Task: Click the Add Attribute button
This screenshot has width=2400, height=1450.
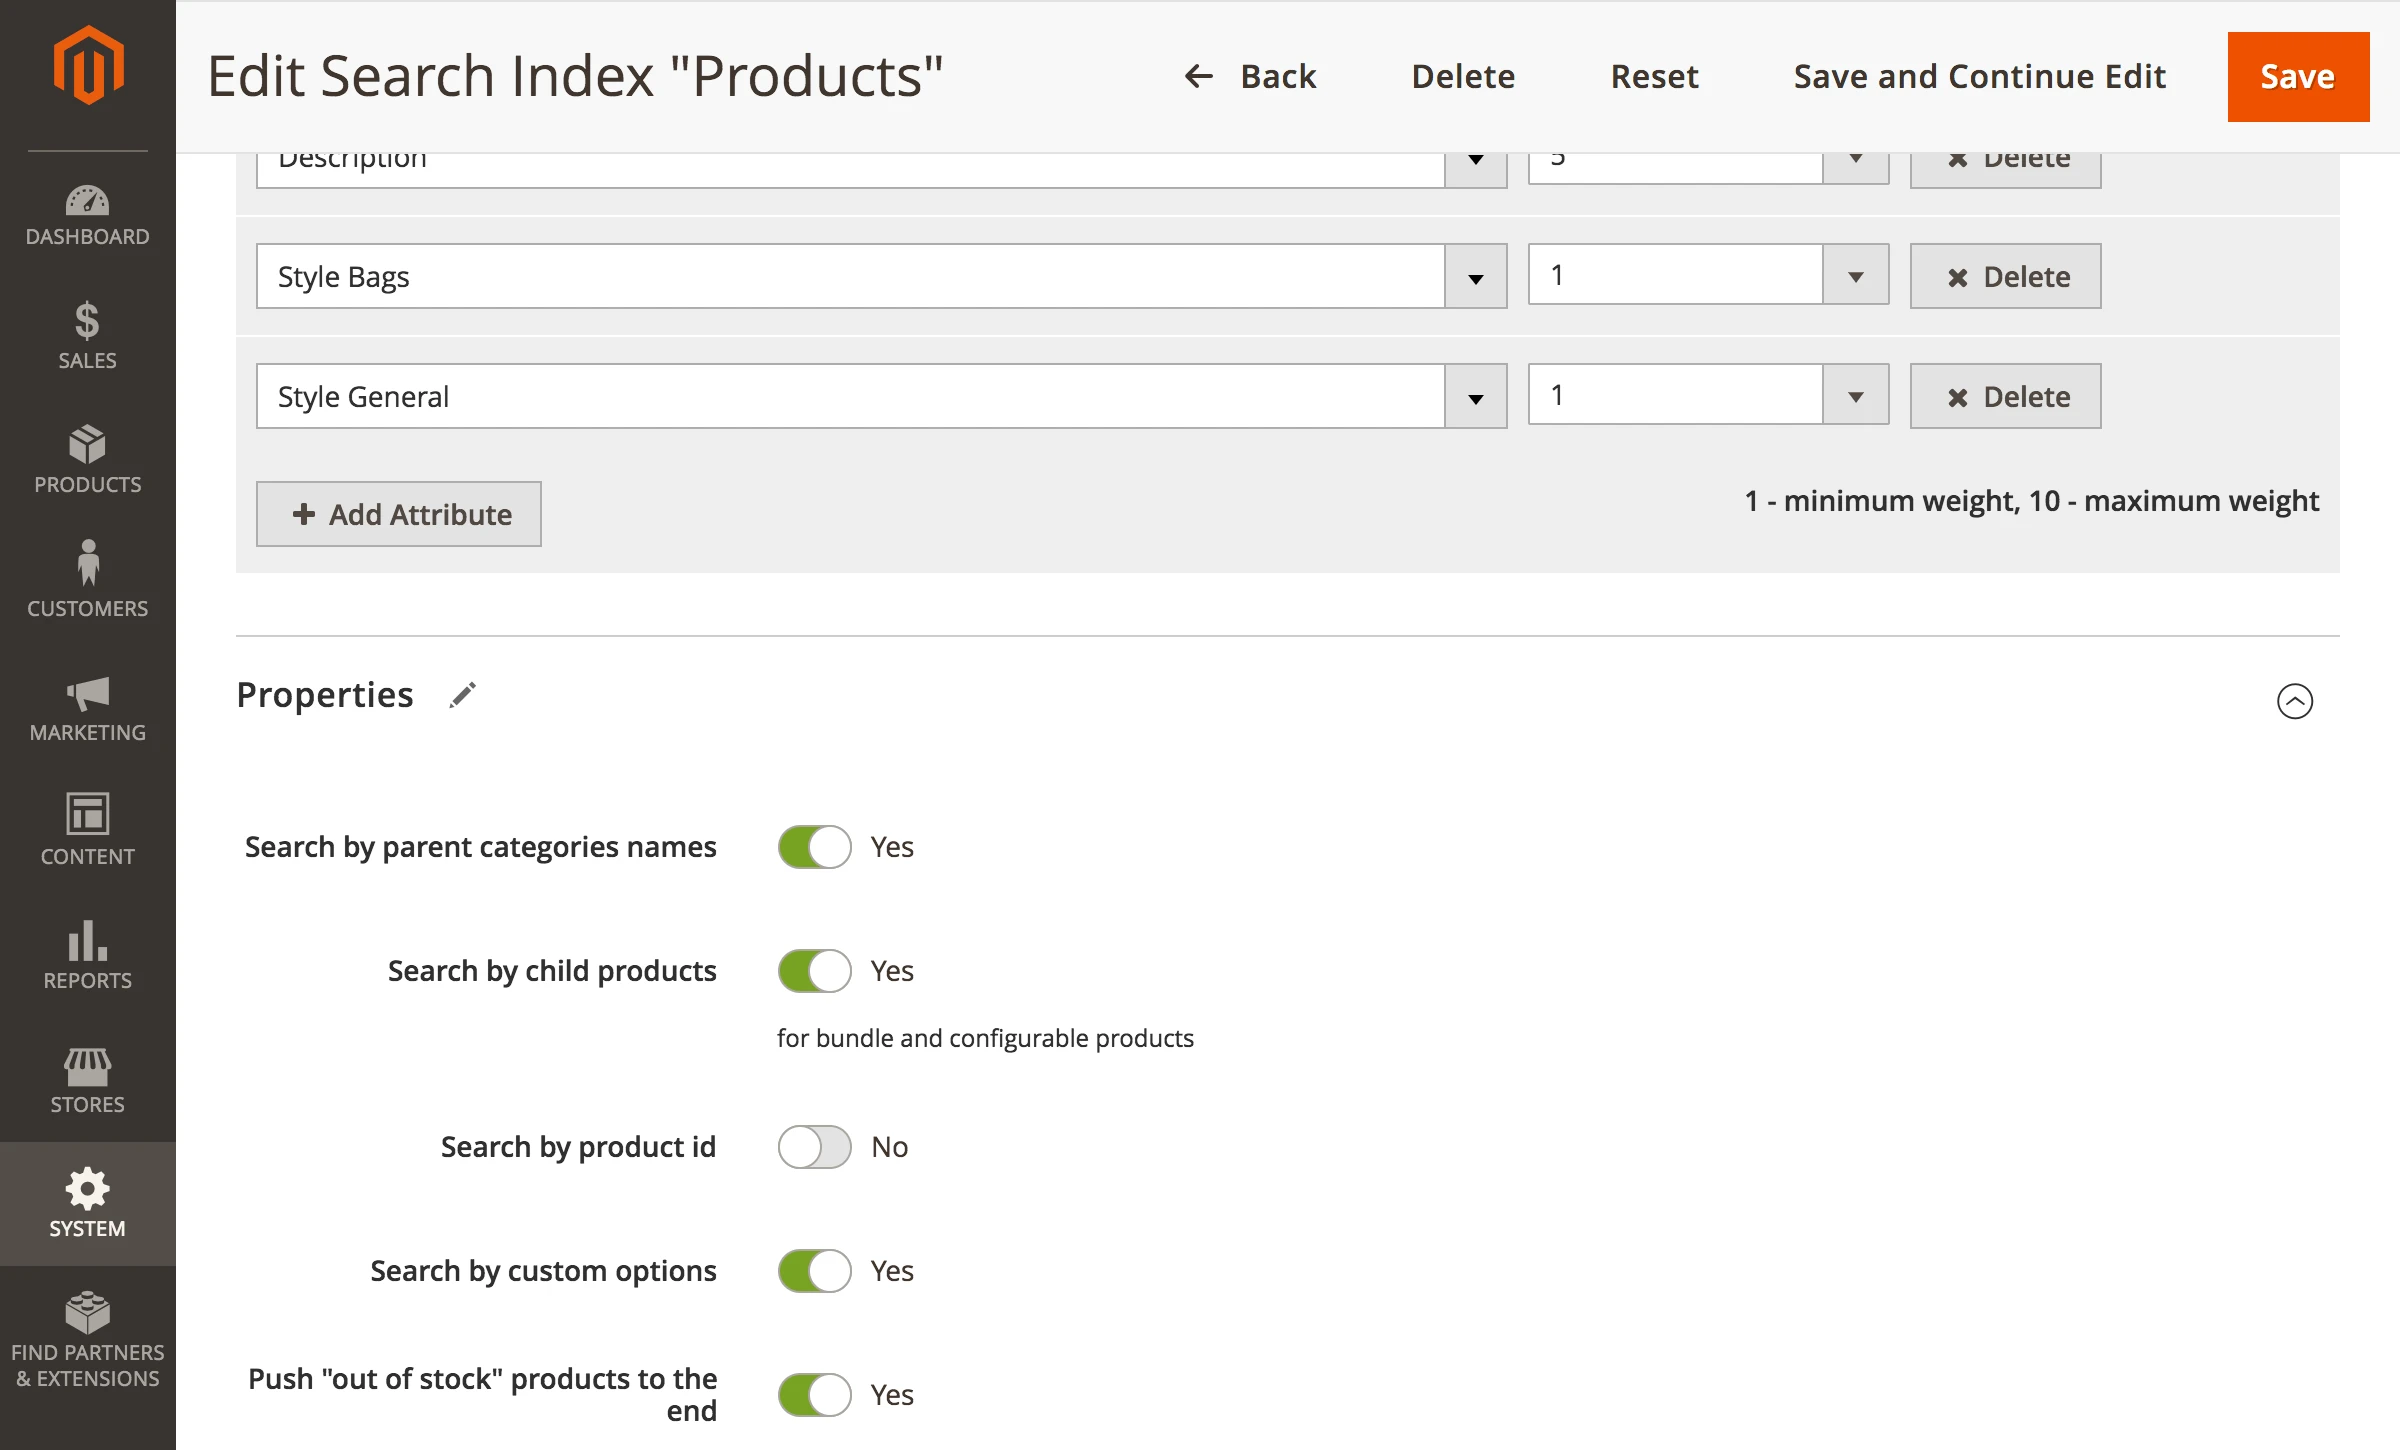Action: (399, 514)
